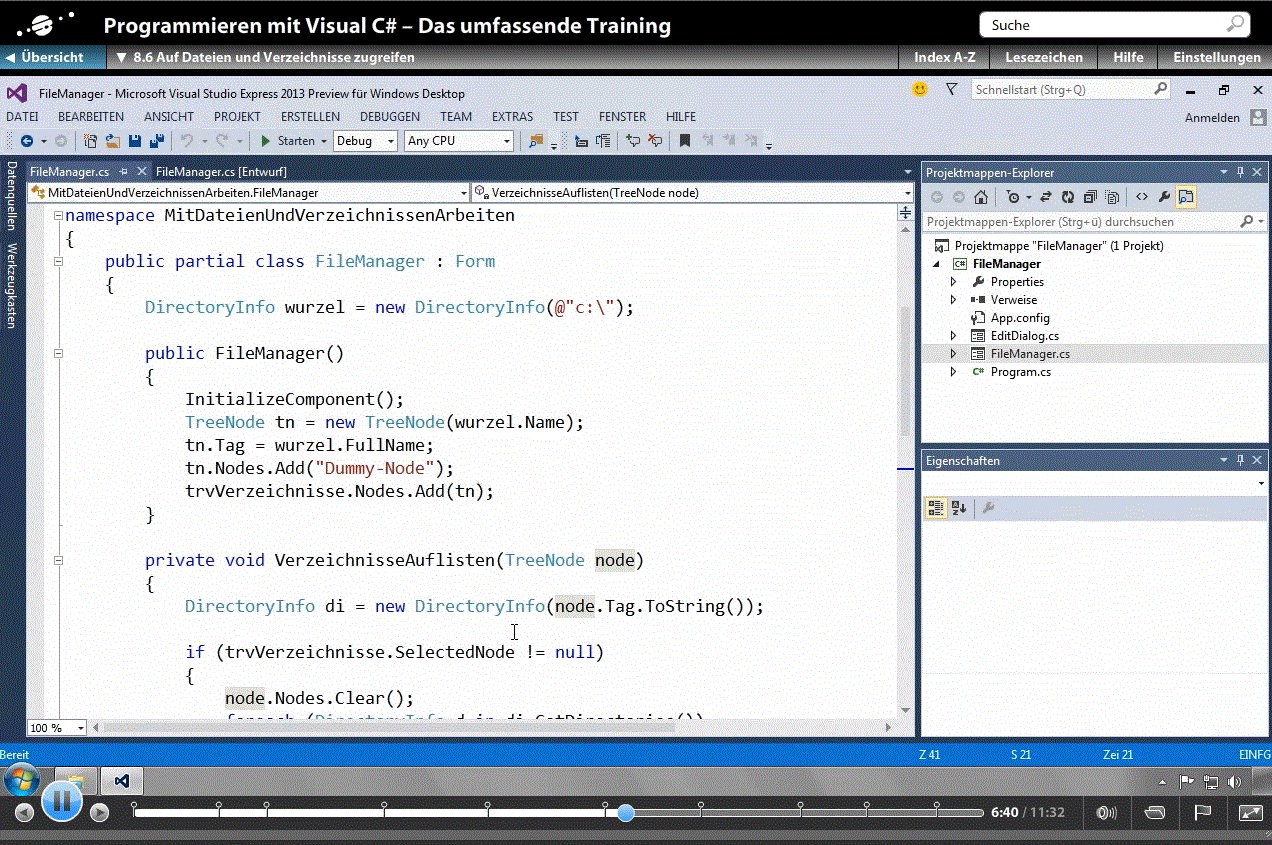
Task: Click the feedback smiley icon
Action: [920, 89]
